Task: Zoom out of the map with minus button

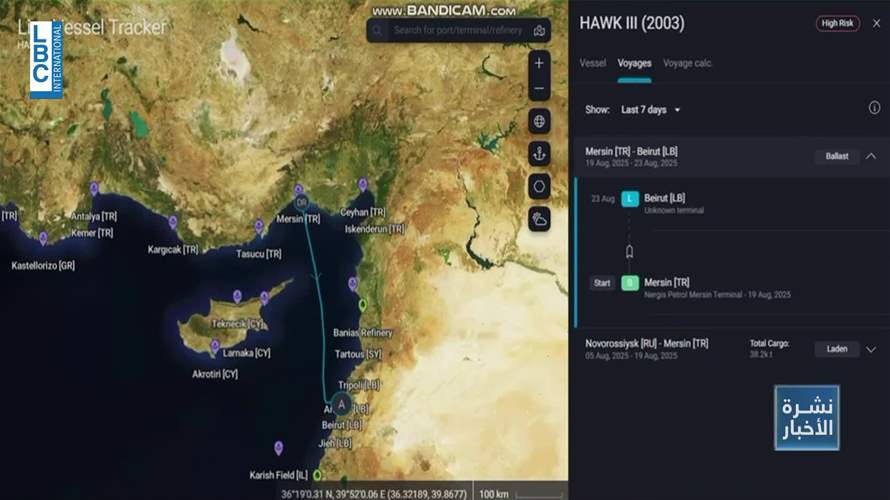Action: point(539,89)
